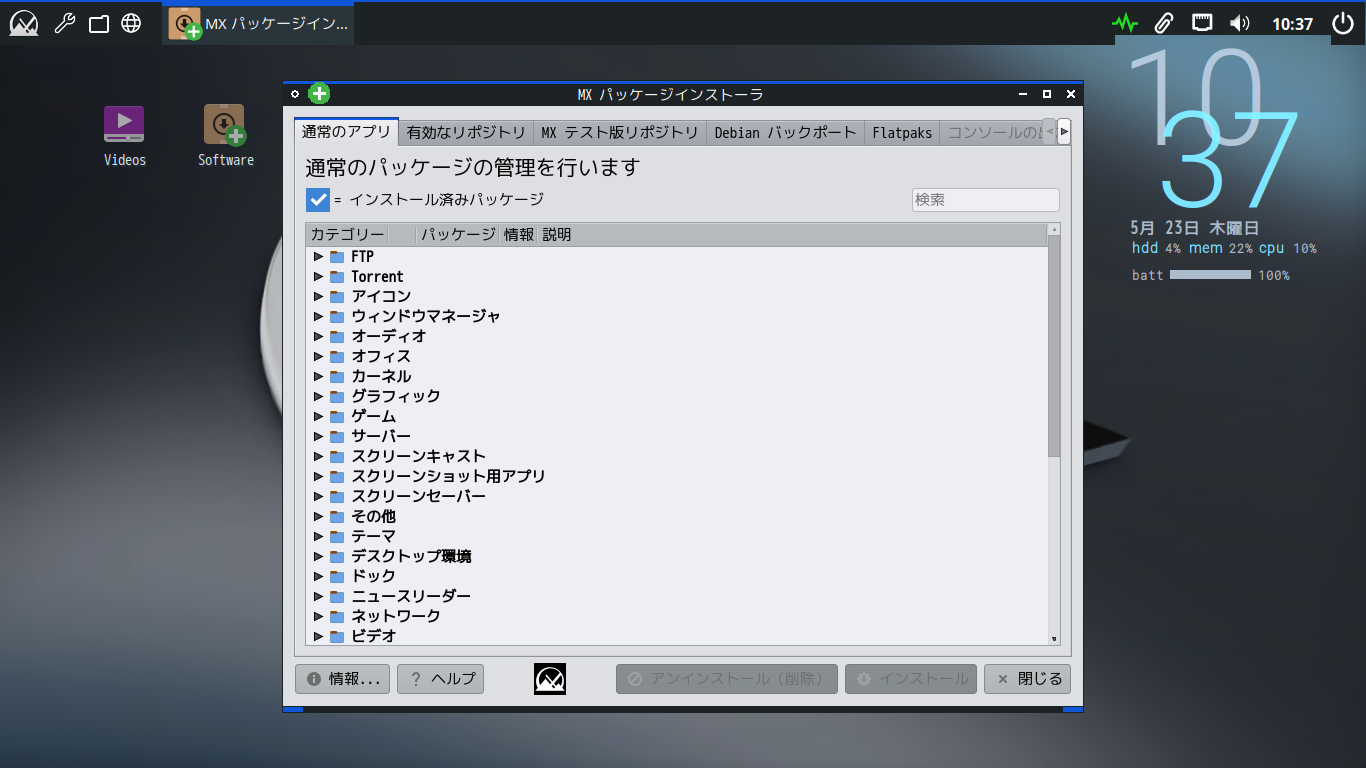The height and width of the screenshot is (768, 1366).
Task: Expand the グラフィック category arrow
Action: pyautogui.click(x=319, y=396)
